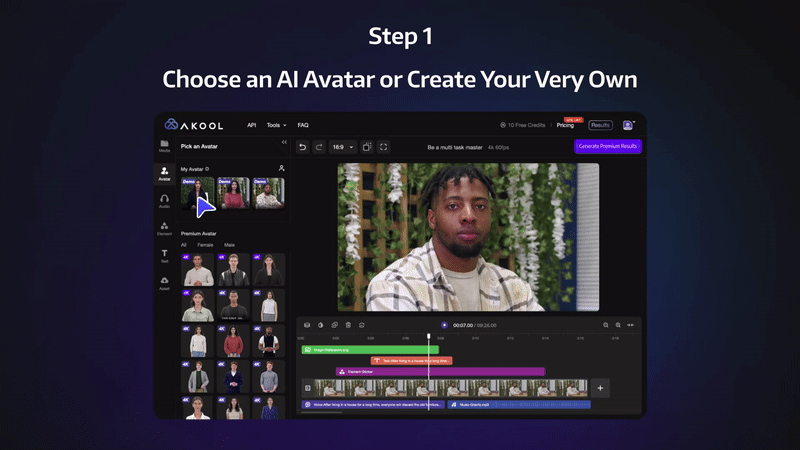
Task: Filter premium avatars by Male
Action: pyautogui.click(x=229, y=244)
